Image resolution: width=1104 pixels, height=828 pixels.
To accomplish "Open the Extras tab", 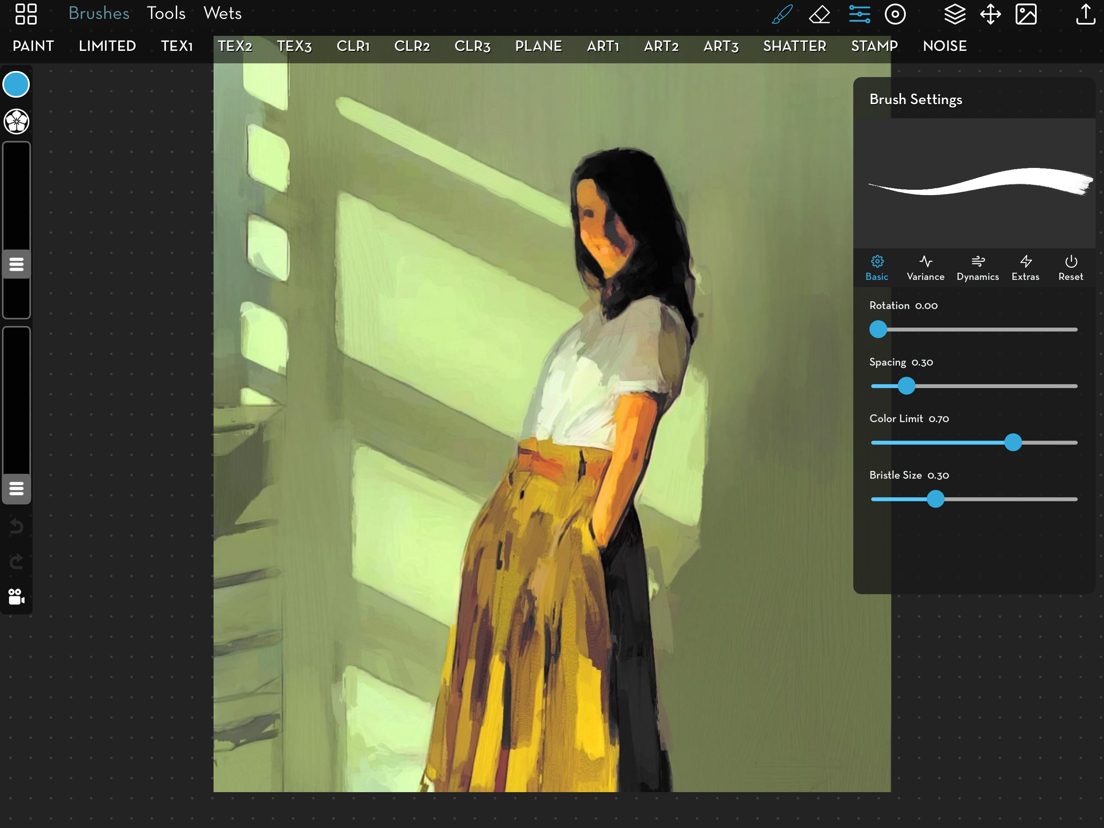I will [x=1025, y=268].
